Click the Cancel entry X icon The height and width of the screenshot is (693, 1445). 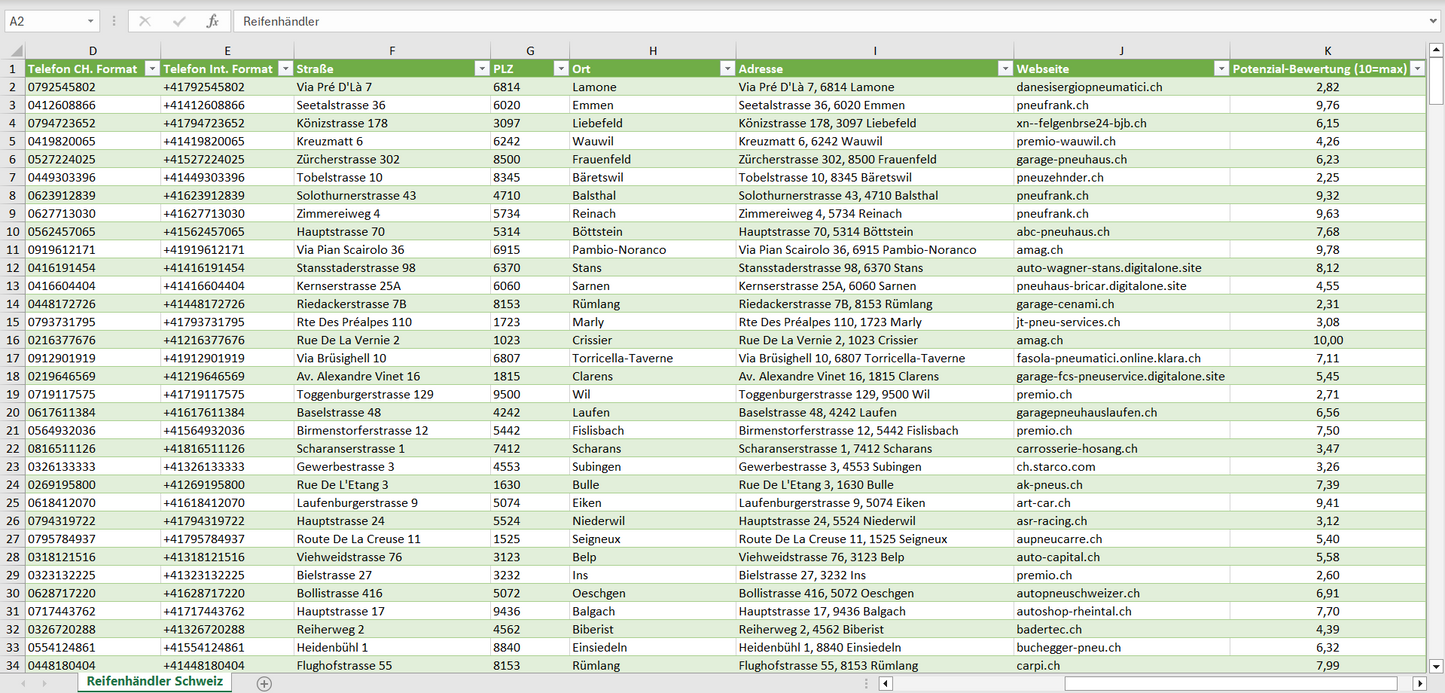click(145, 21)
